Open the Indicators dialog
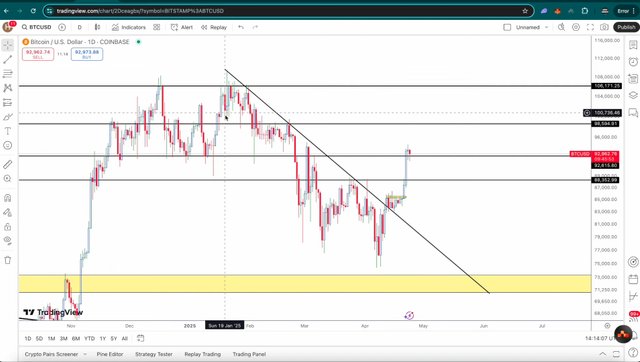Screen dimensions: 640x362 (129, 27)
